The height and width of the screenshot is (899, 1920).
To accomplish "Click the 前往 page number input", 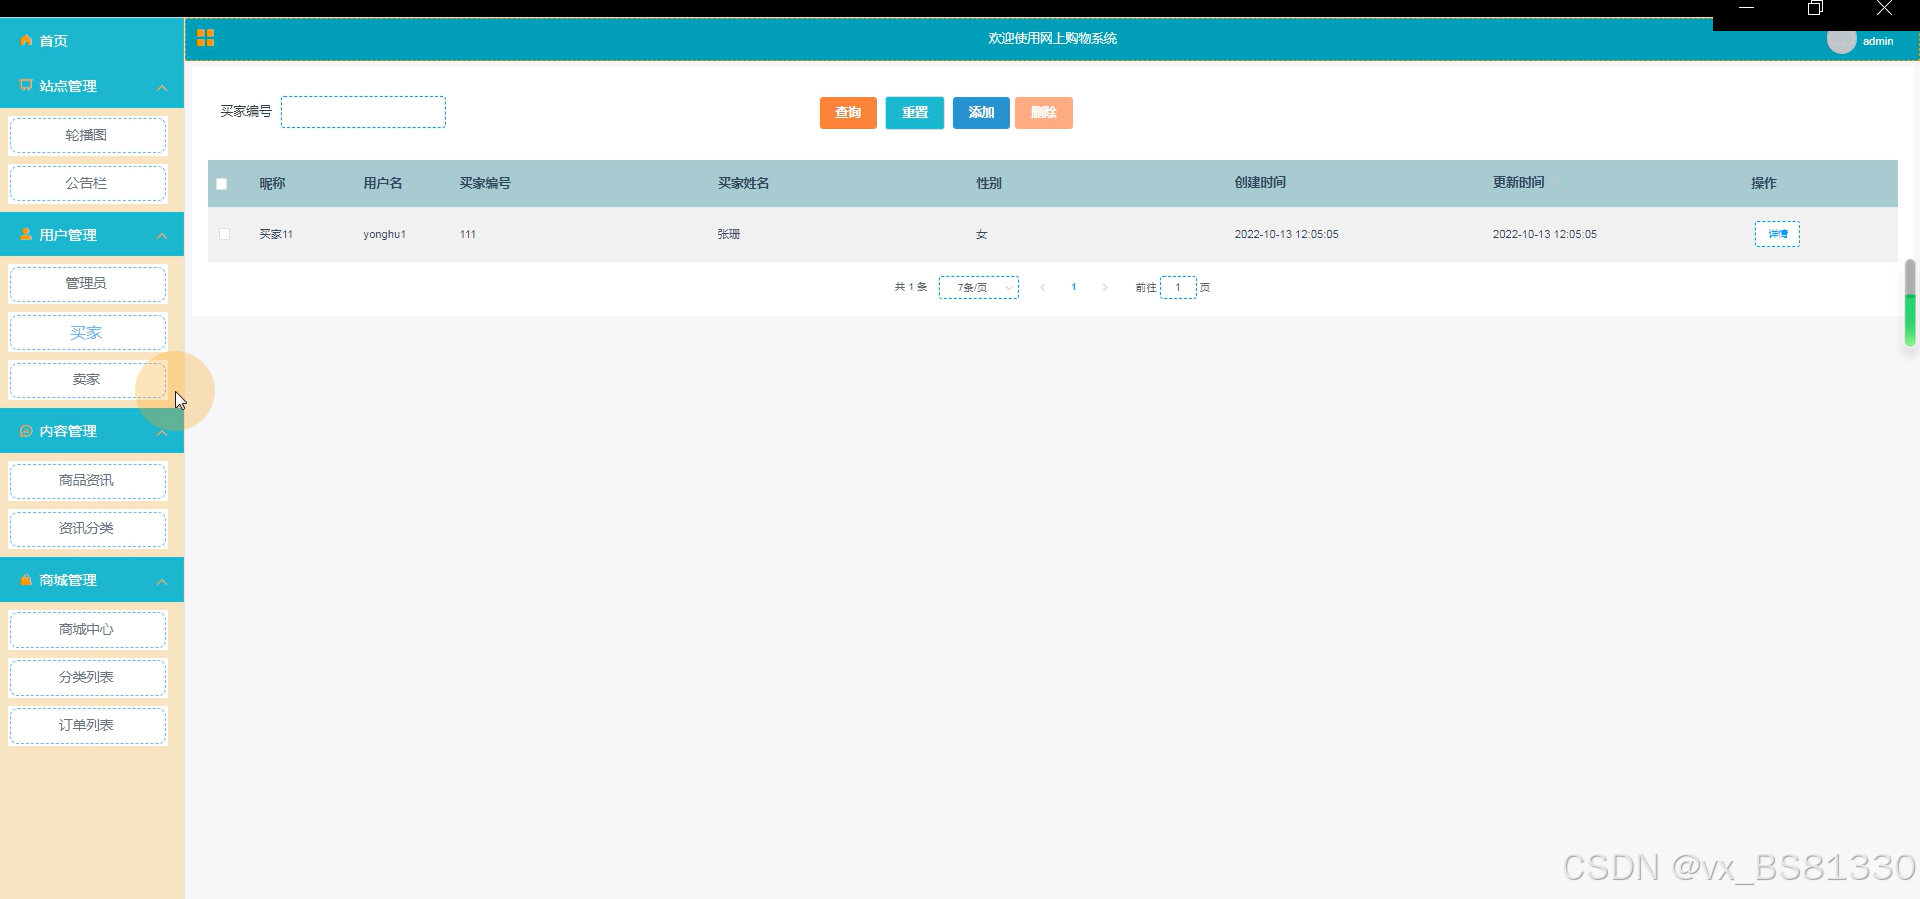I will click(x=1178, y=287).
